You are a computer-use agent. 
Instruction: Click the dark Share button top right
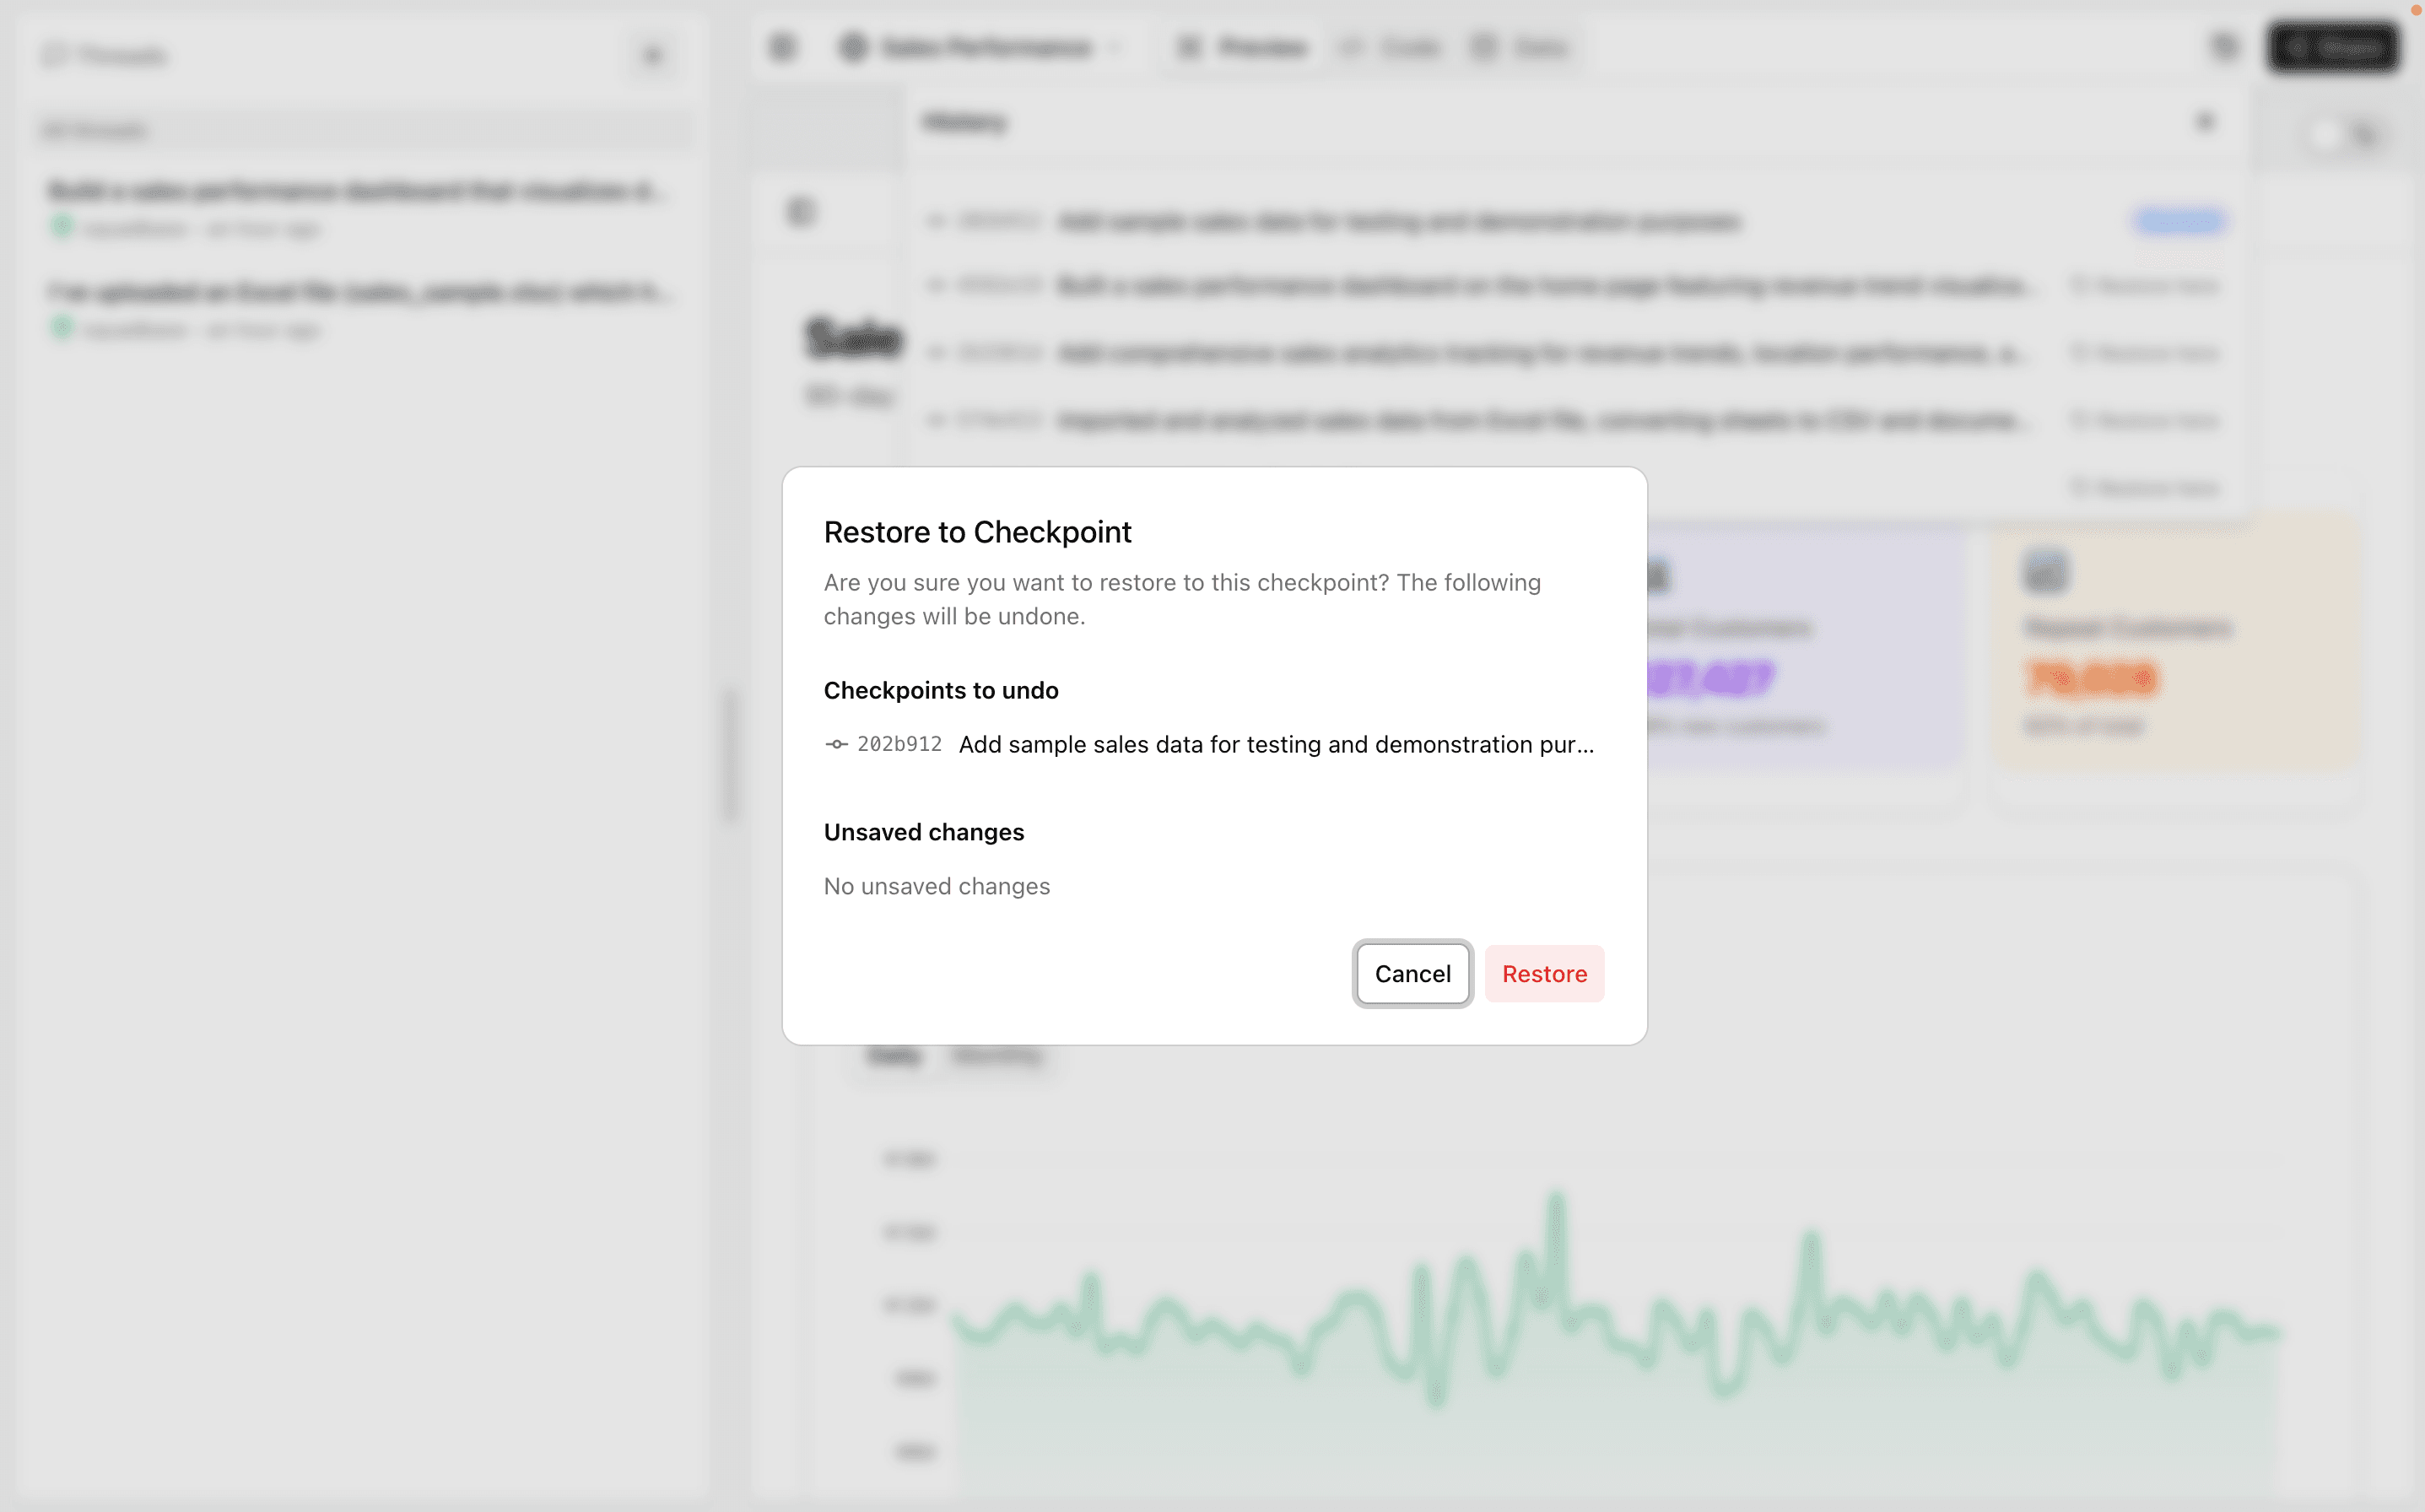[2332, 47]
